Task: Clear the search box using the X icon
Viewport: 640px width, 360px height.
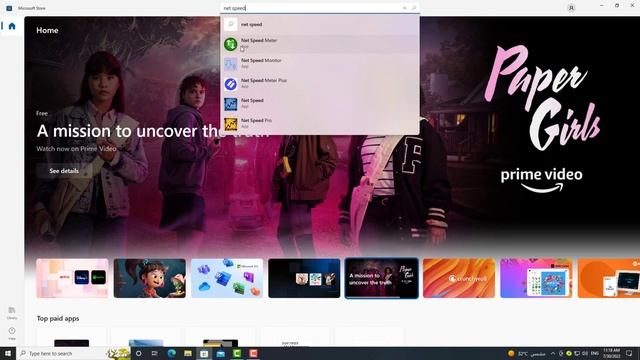Action: coord(404,8)
